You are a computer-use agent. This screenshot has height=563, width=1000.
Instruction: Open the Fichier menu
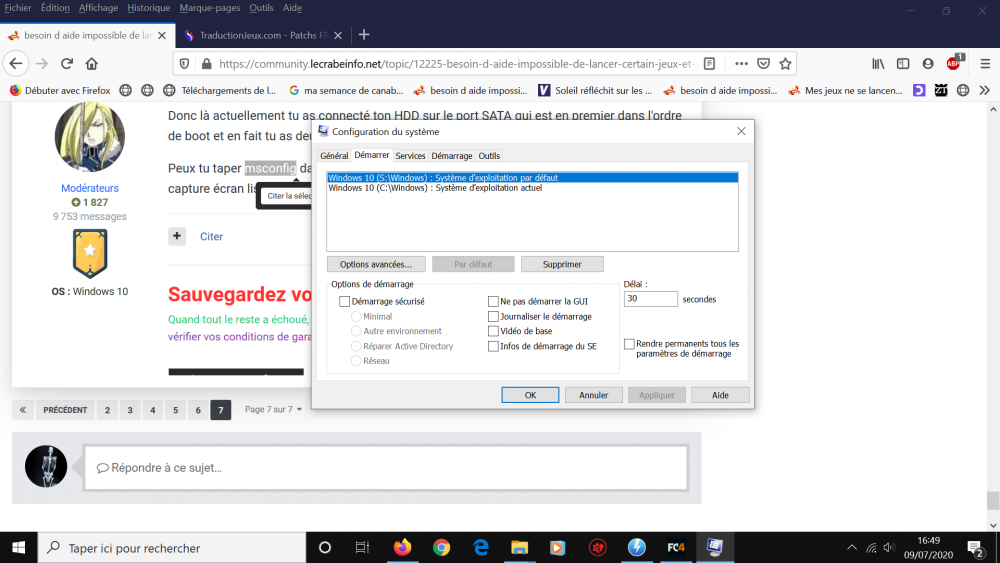(18, 8)
